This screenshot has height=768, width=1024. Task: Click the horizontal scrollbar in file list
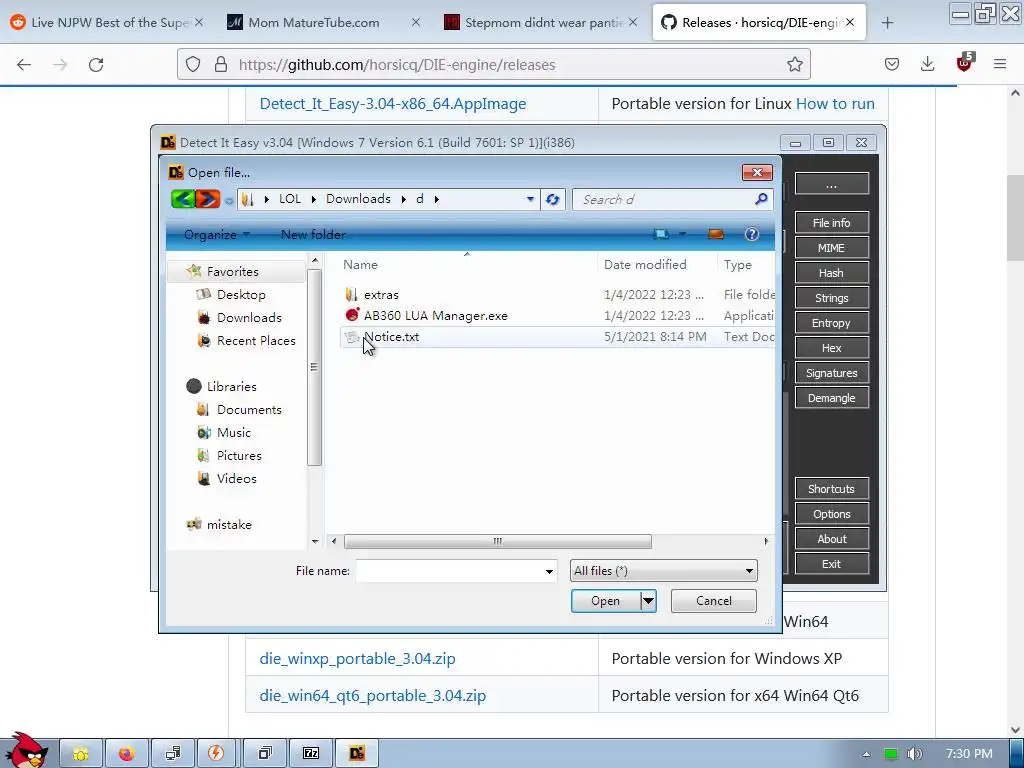[498, 541]
